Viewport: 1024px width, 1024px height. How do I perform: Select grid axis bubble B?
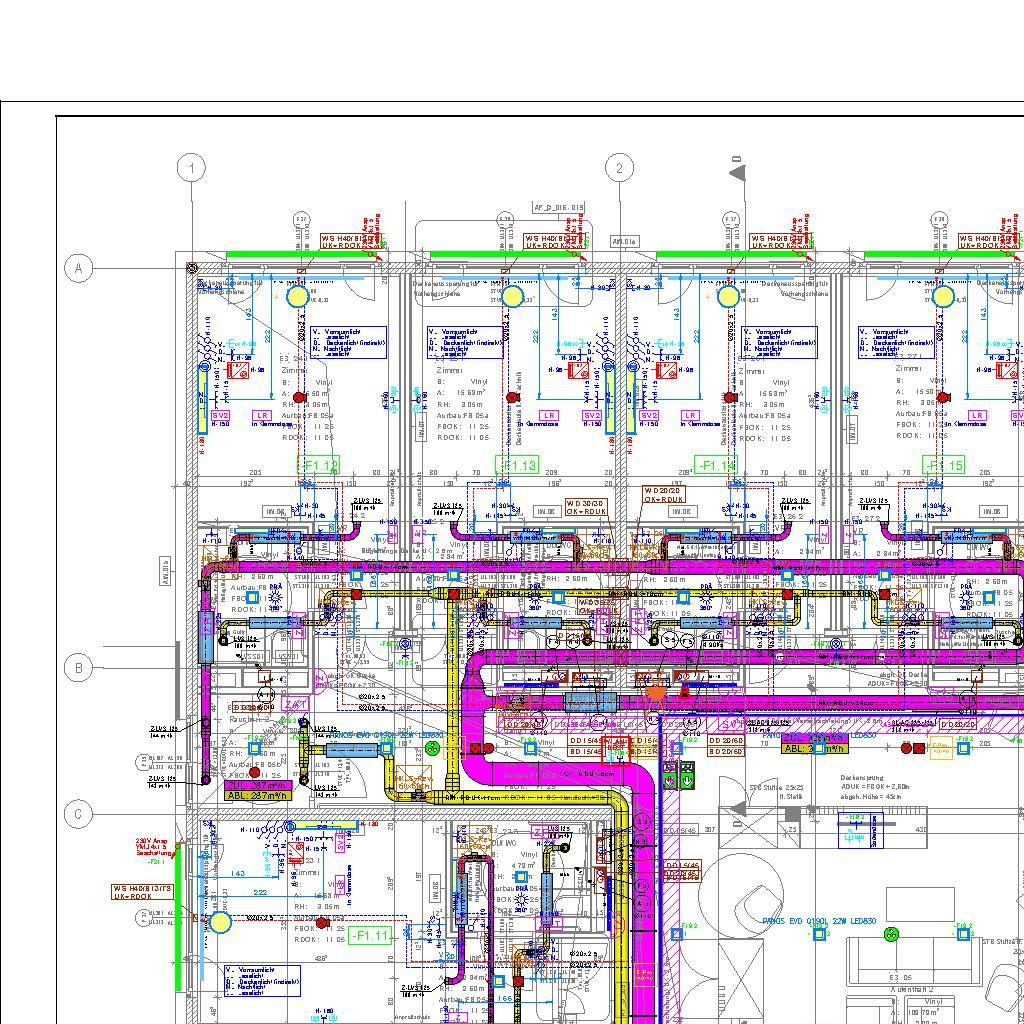[x=79, y=668]
